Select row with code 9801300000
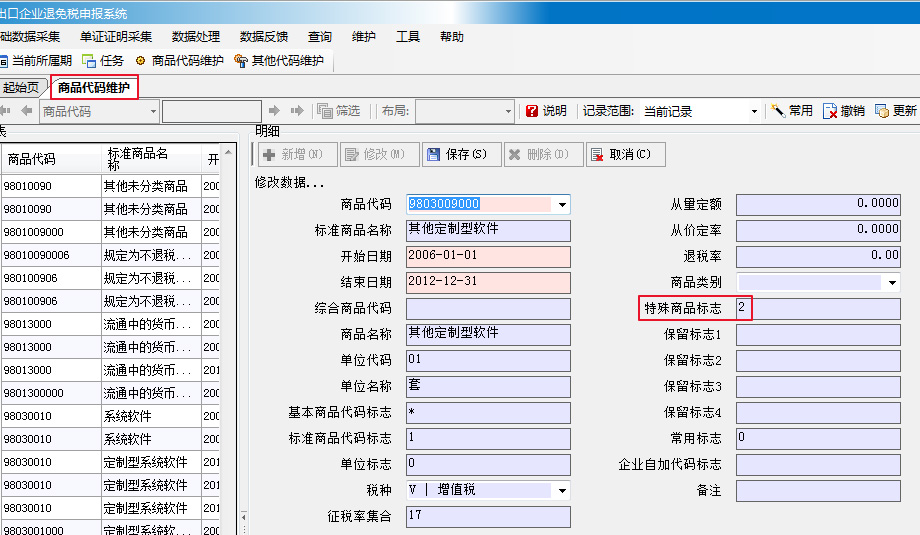The height and width of the screenshot is (535, 920). pos(110,393)
